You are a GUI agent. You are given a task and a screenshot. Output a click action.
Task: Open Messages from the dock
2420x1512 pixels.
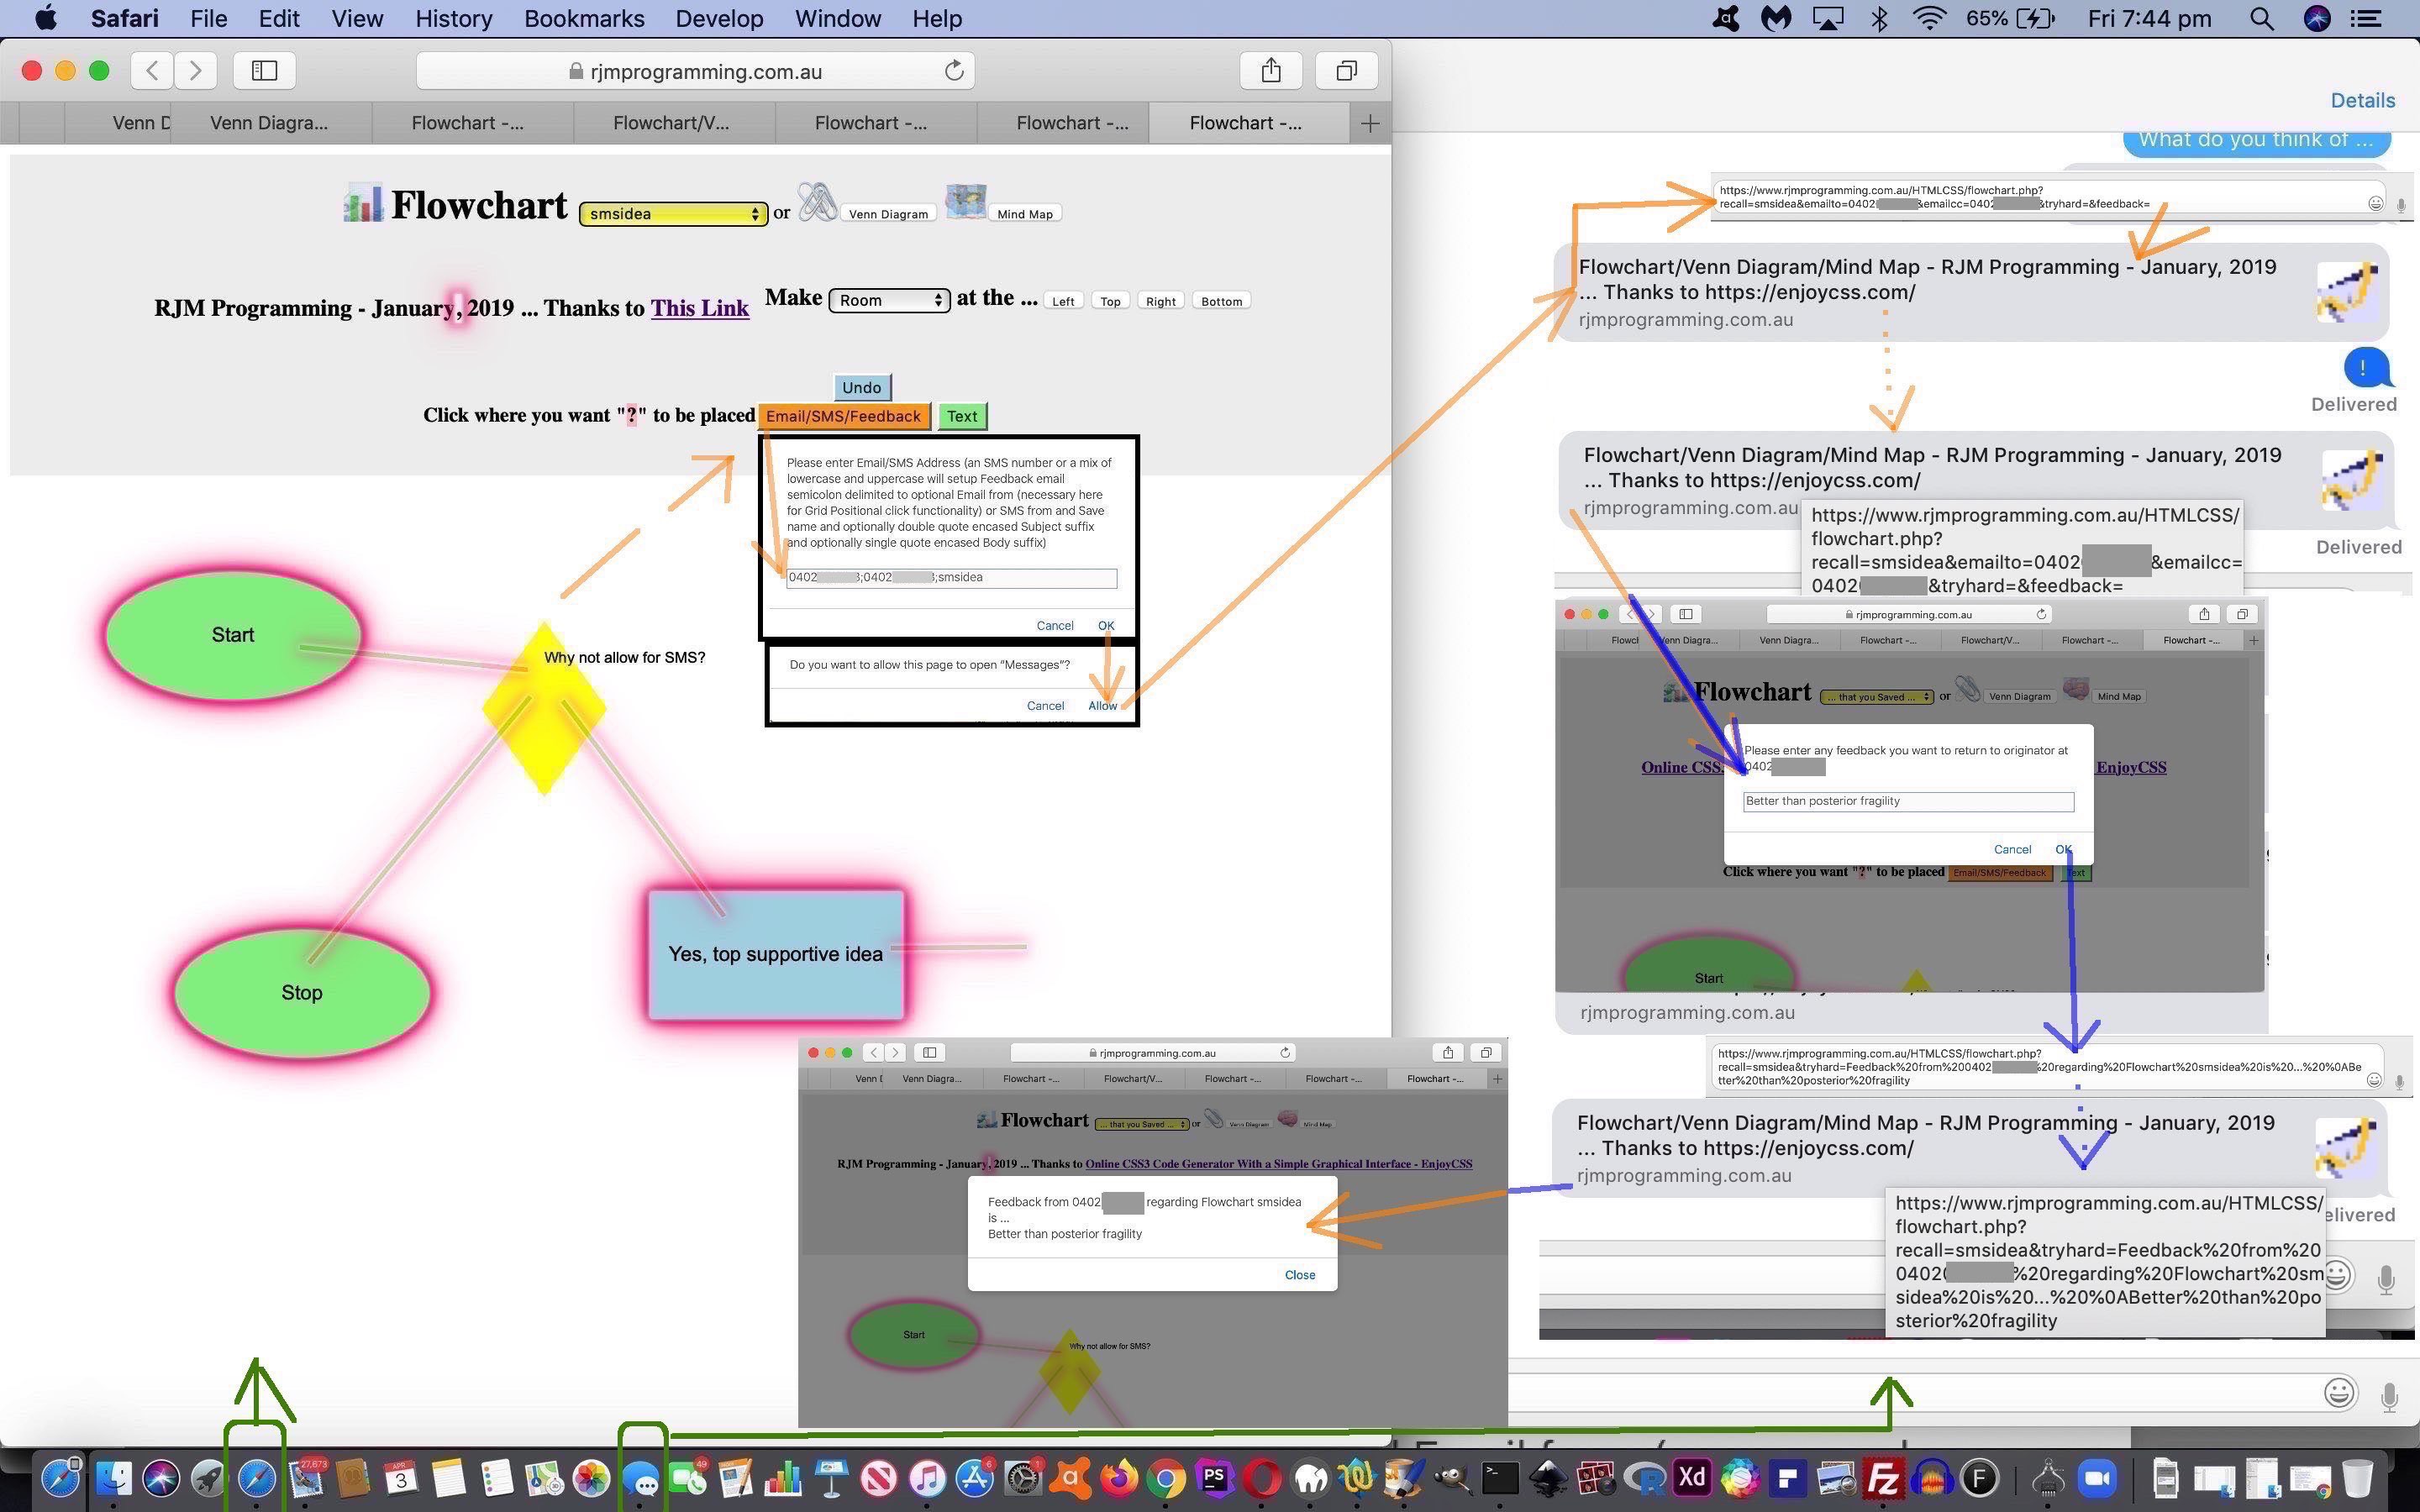[641, 1478]
